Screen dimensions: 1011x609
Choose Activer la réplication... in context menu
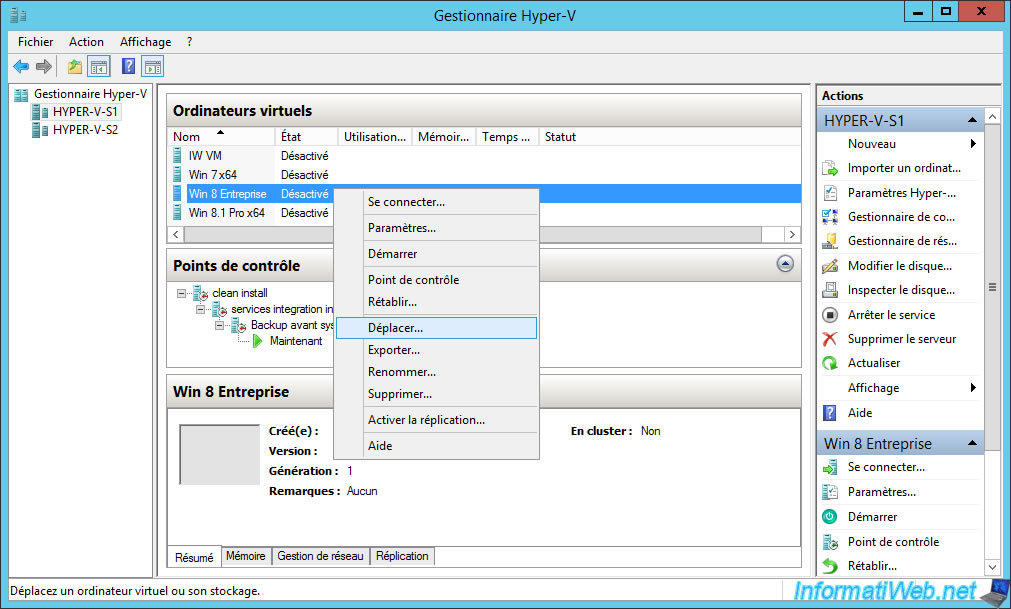tap(437, 420)
